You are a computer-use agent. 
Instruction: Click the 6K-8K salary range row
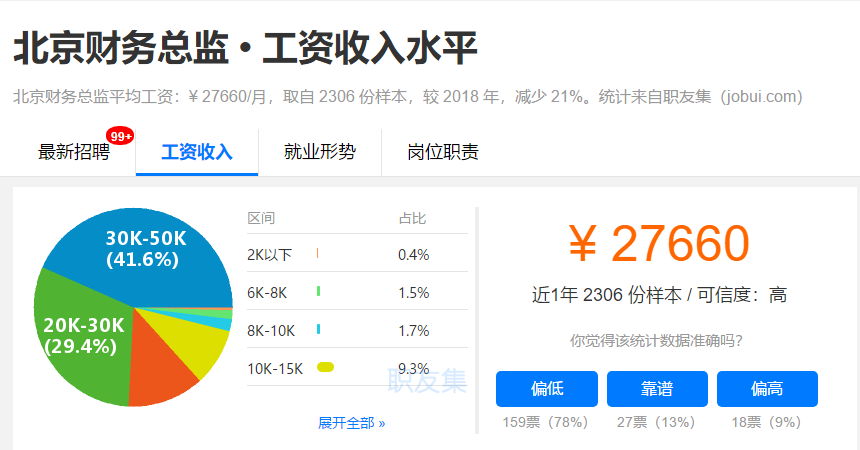356,292
